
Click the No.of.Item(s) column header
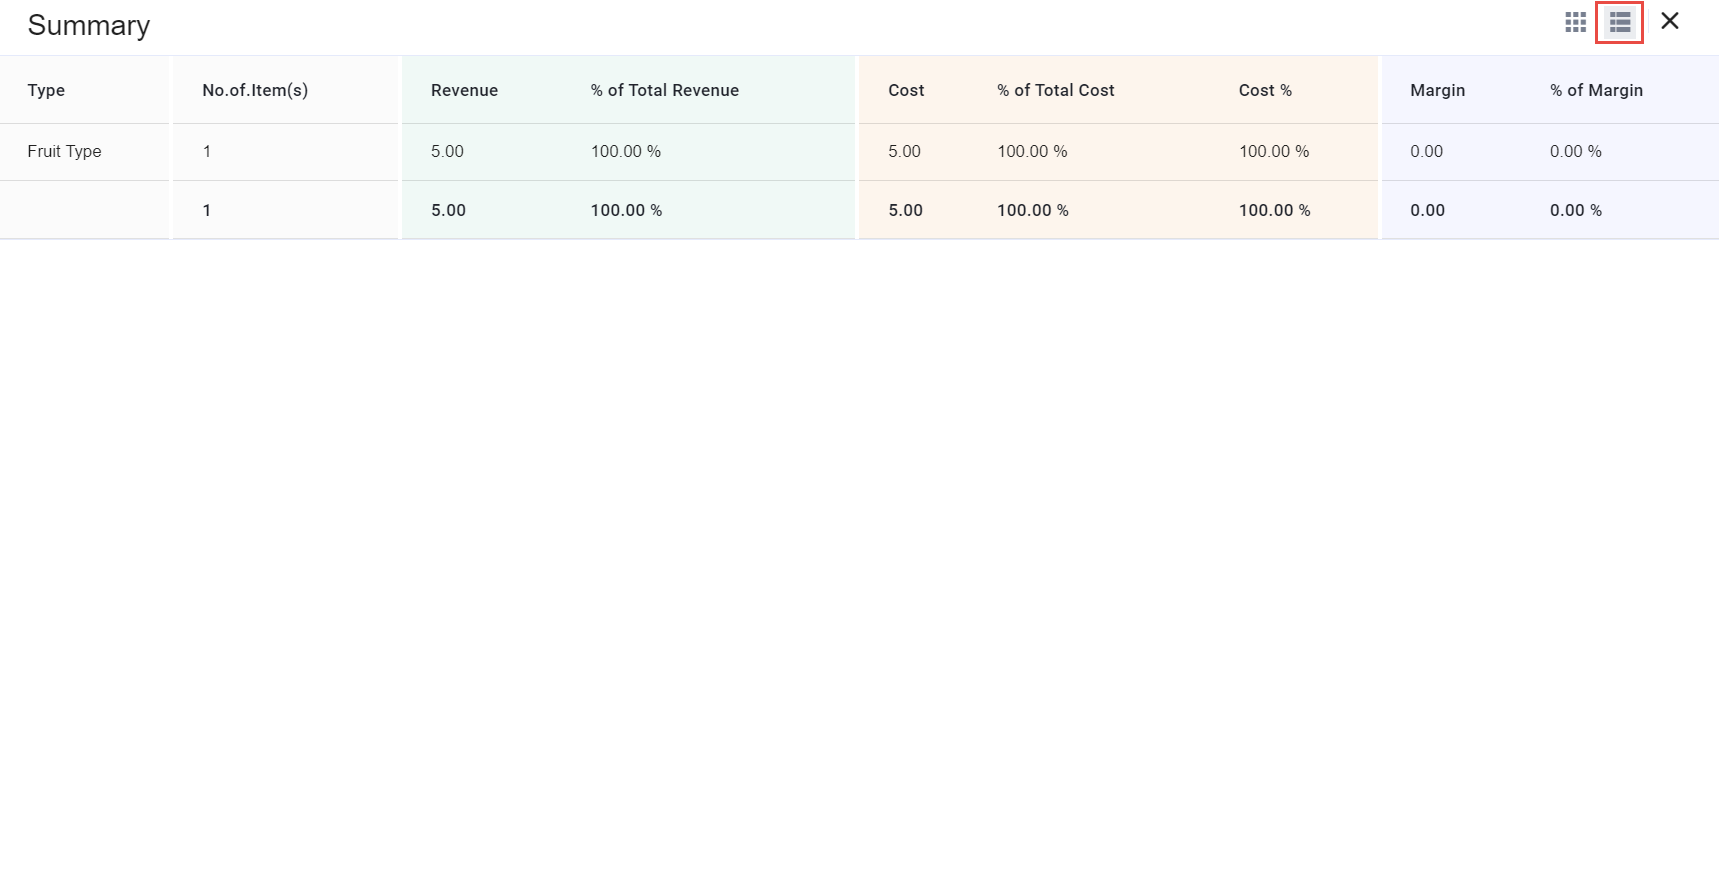pos(255,90)
